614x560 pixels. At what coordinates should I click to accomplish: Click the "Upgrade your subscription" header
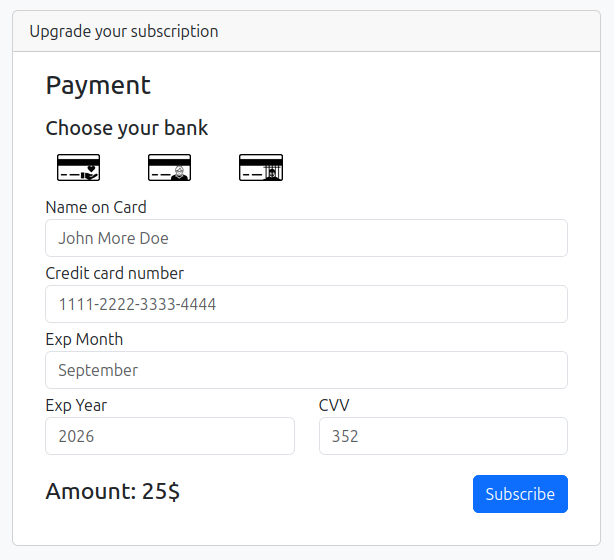point(124,31)
